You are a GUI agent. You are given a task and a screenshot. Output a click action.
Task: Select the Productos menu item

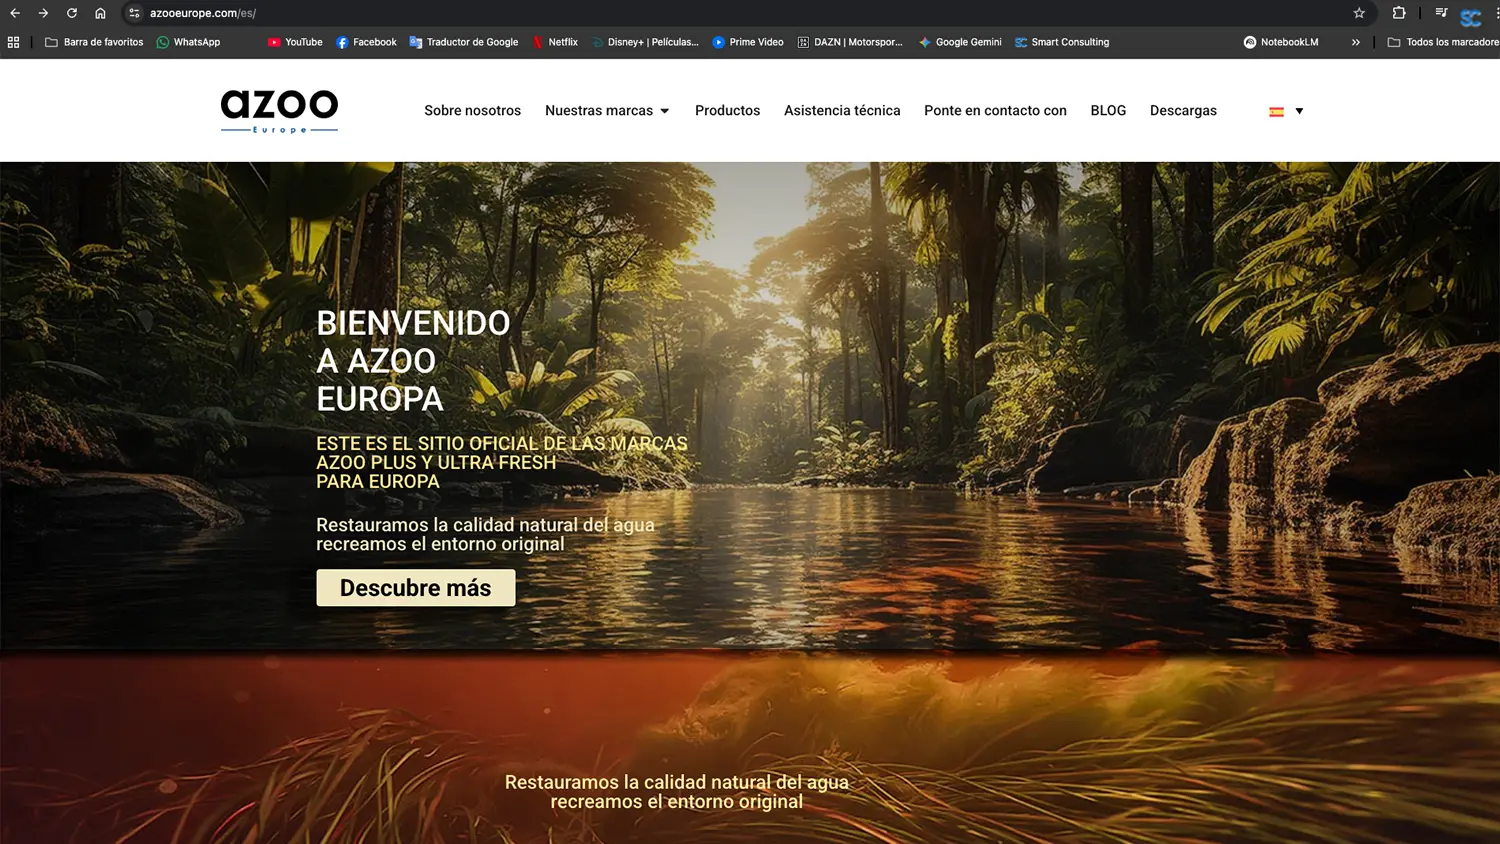click(x=727, y=110)
